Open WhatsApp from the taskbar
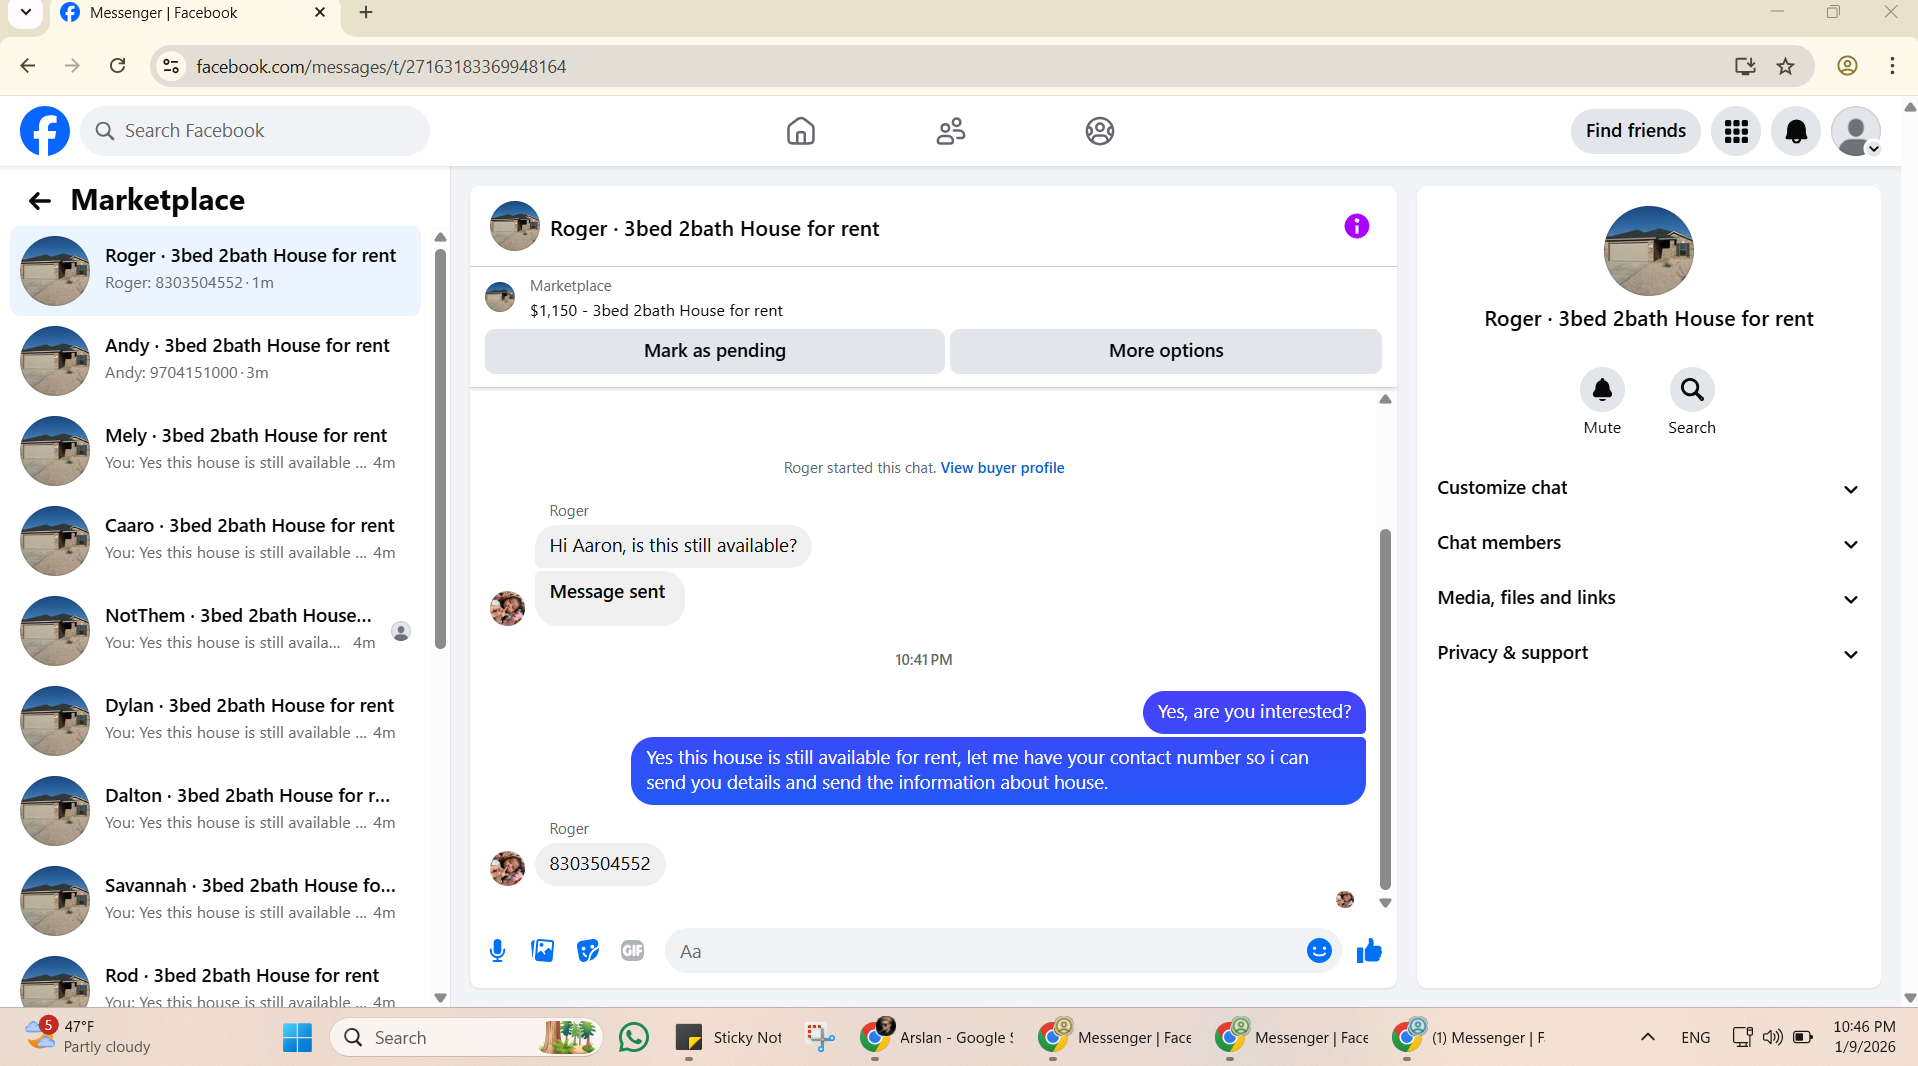 pyautogui.click(x=634, y=1037)
